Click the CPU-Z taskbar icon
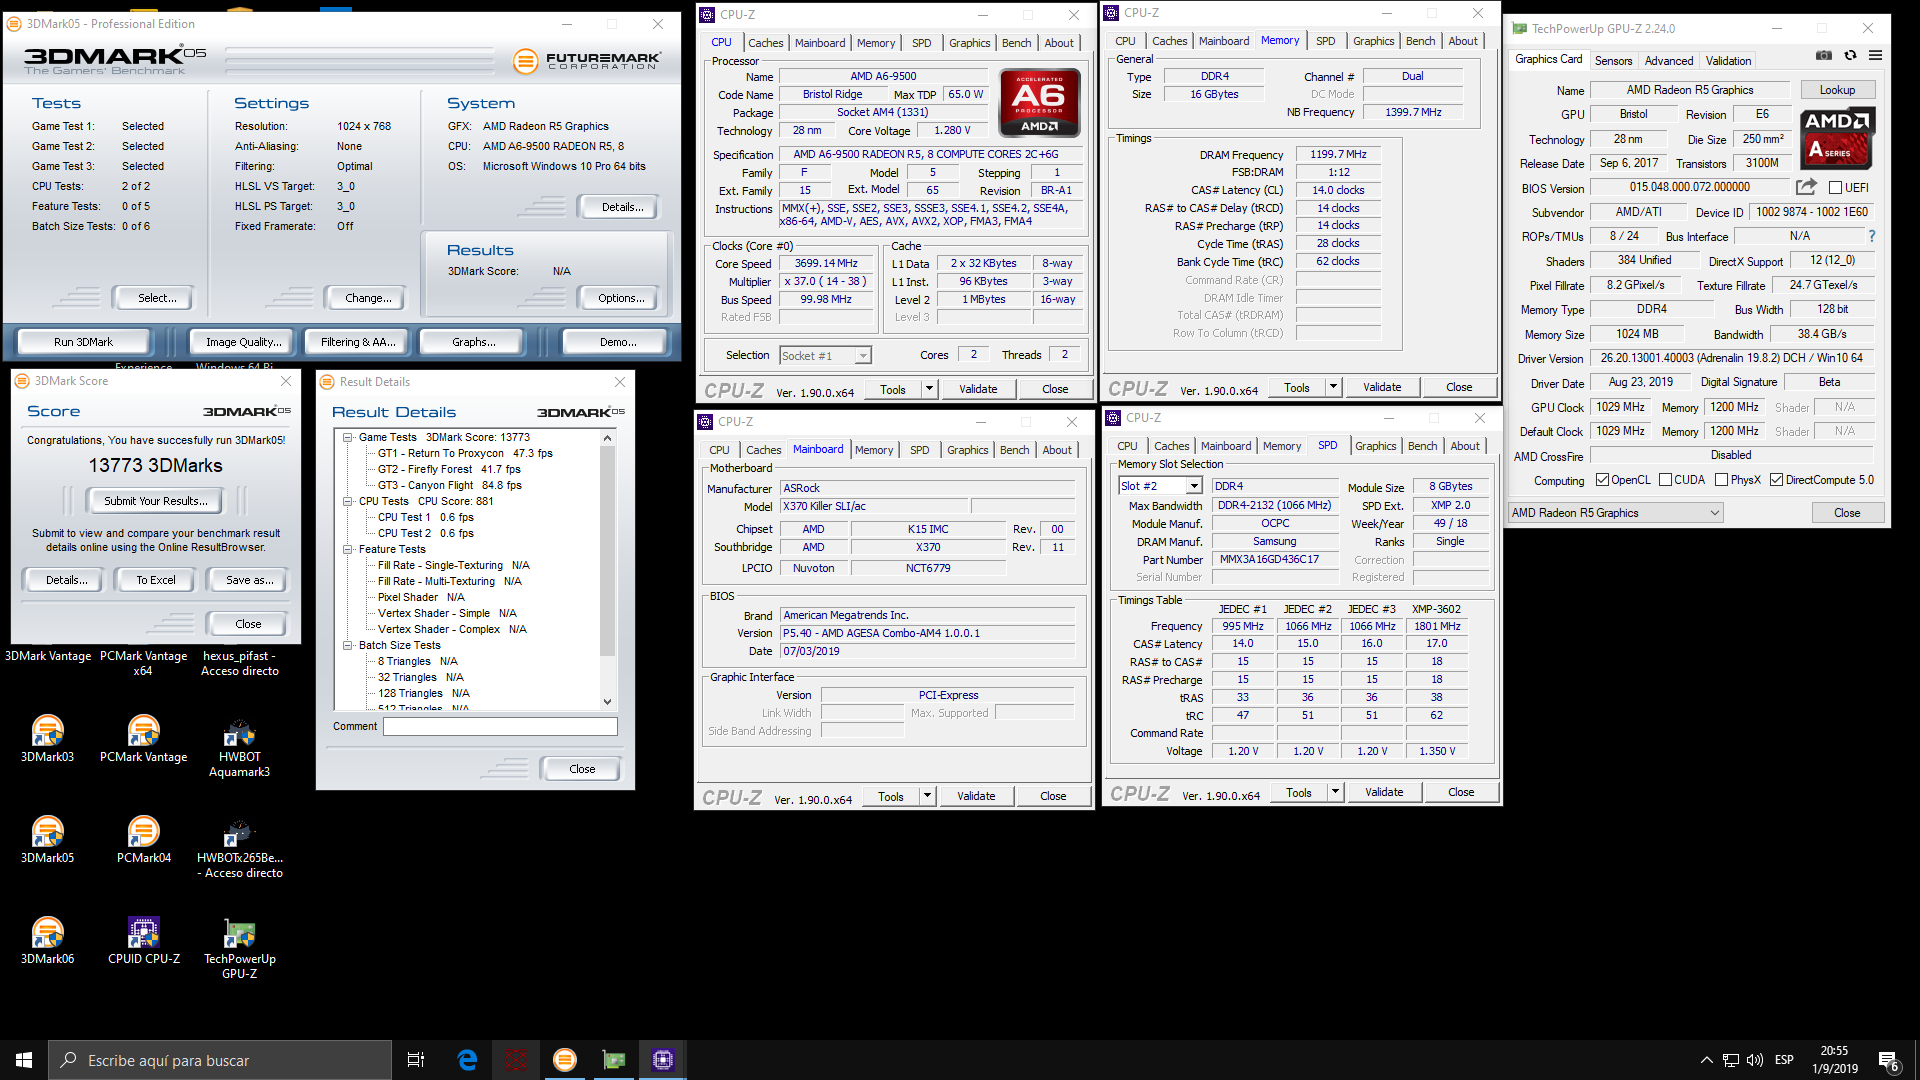The height and width of the screenshot is (1080, 1920). [x=663, y=1060]
